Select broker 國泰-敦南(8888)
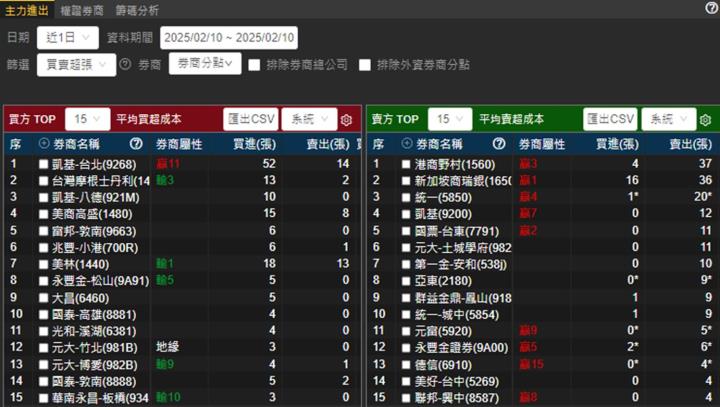Image resolution: width=720 pixels, height=407 pixels. click(x=94, y=381)
